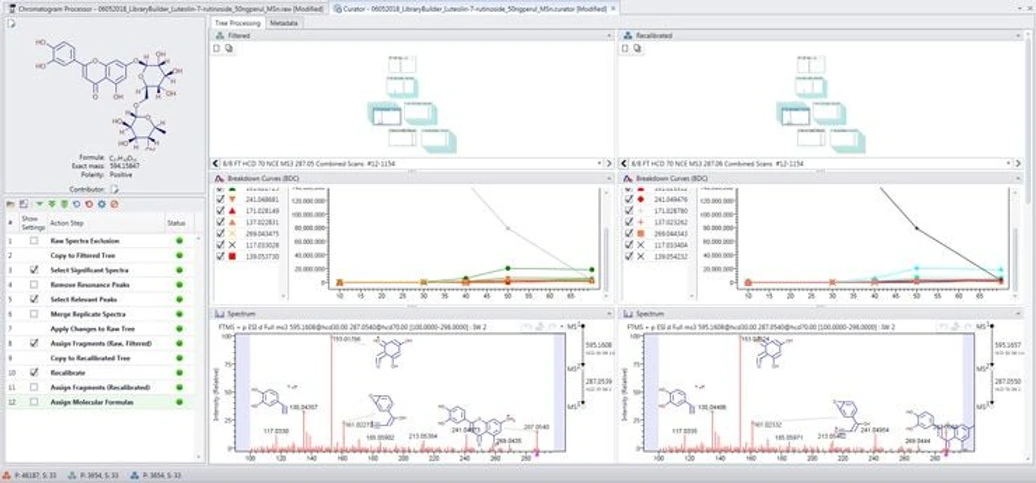Collapse the right Spectrum panel
This screenshot has width=1036, height=483.
click(1017, 314)
